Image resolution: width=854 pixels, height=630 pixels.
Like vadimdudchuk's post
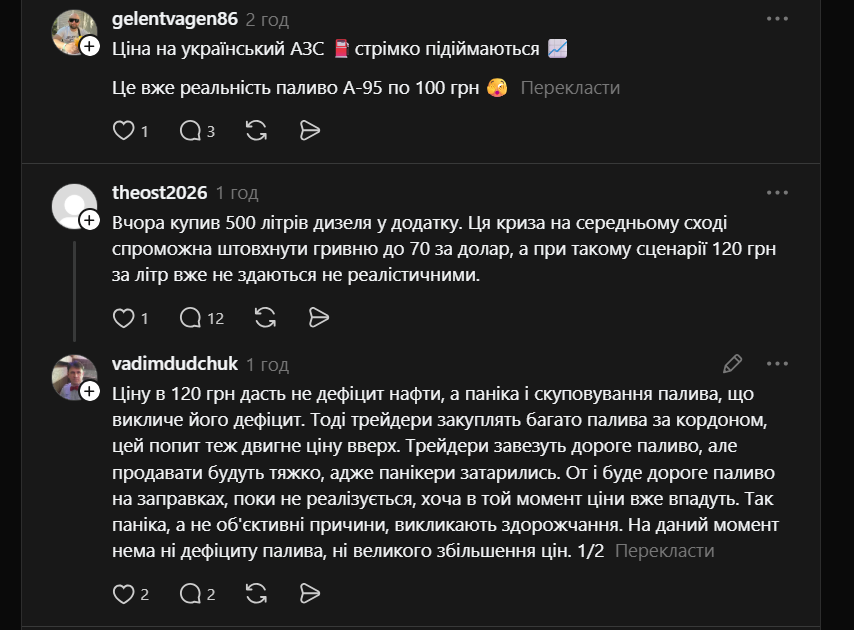(123, 594)
